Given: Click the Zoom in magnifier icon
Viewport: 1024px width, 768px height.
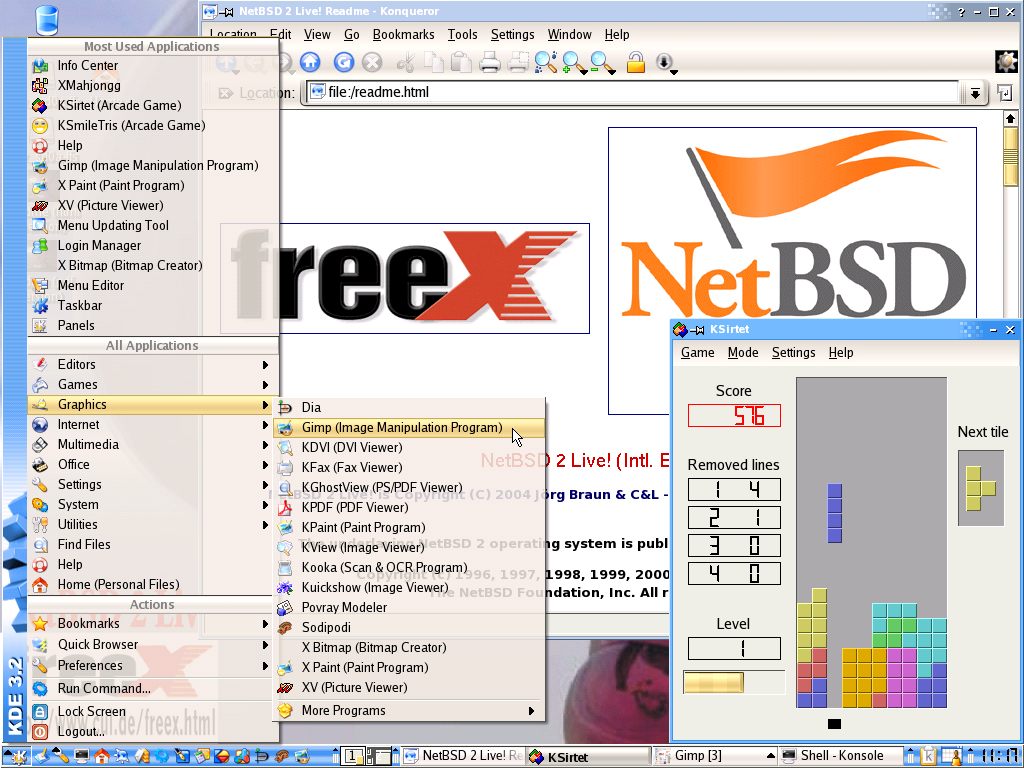Looking at the screenshot, I should point(575,62).
